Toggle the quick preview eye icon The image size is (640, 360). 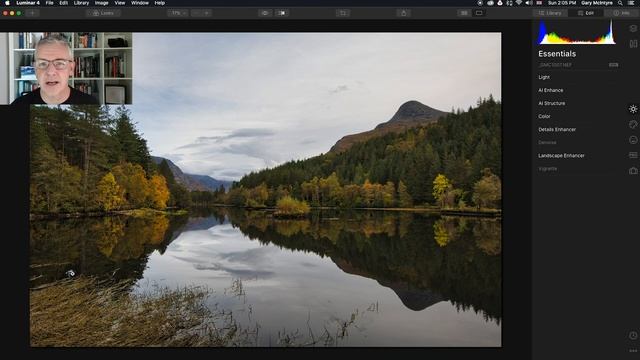[265, 13]
